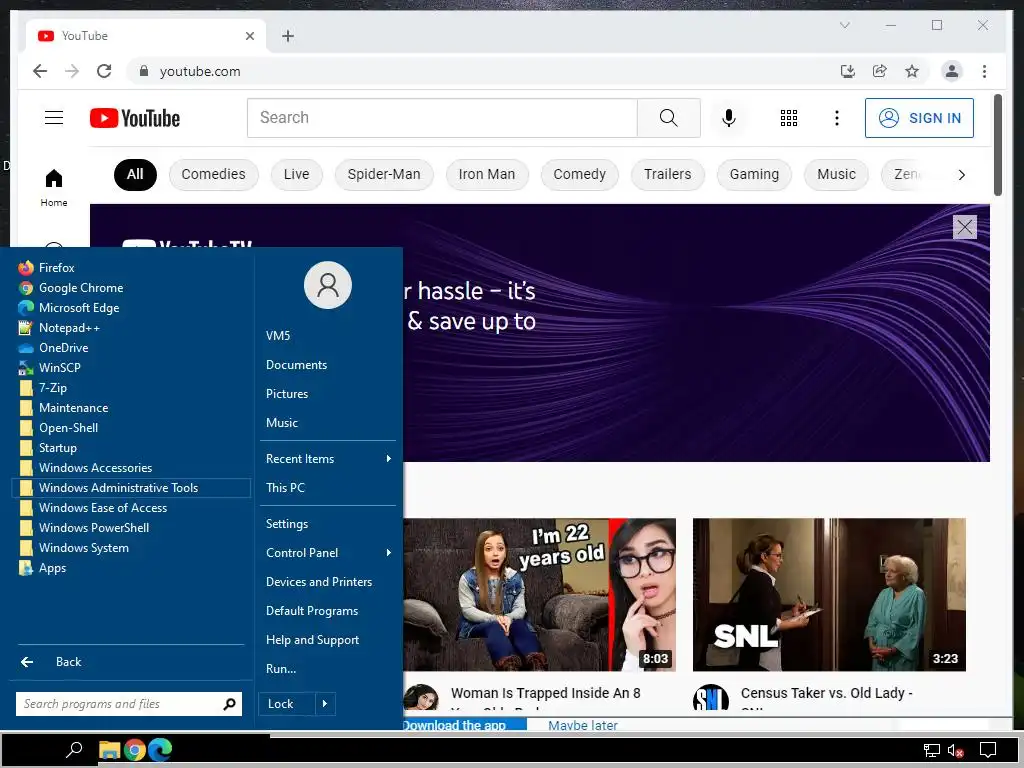
Task: Select the Comedies category chip
Action: click(214, 174)
